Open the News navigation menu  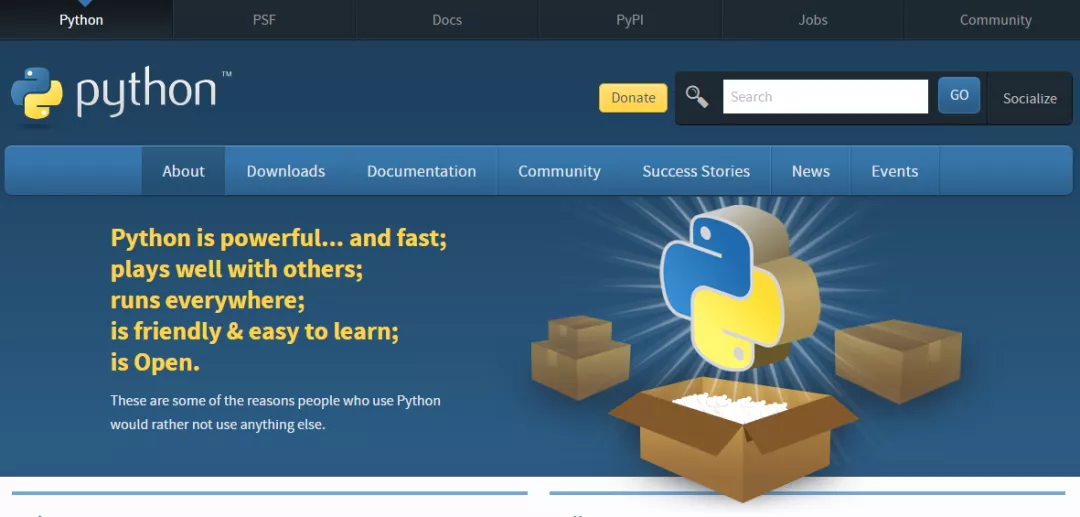click(x=811, y=171)
